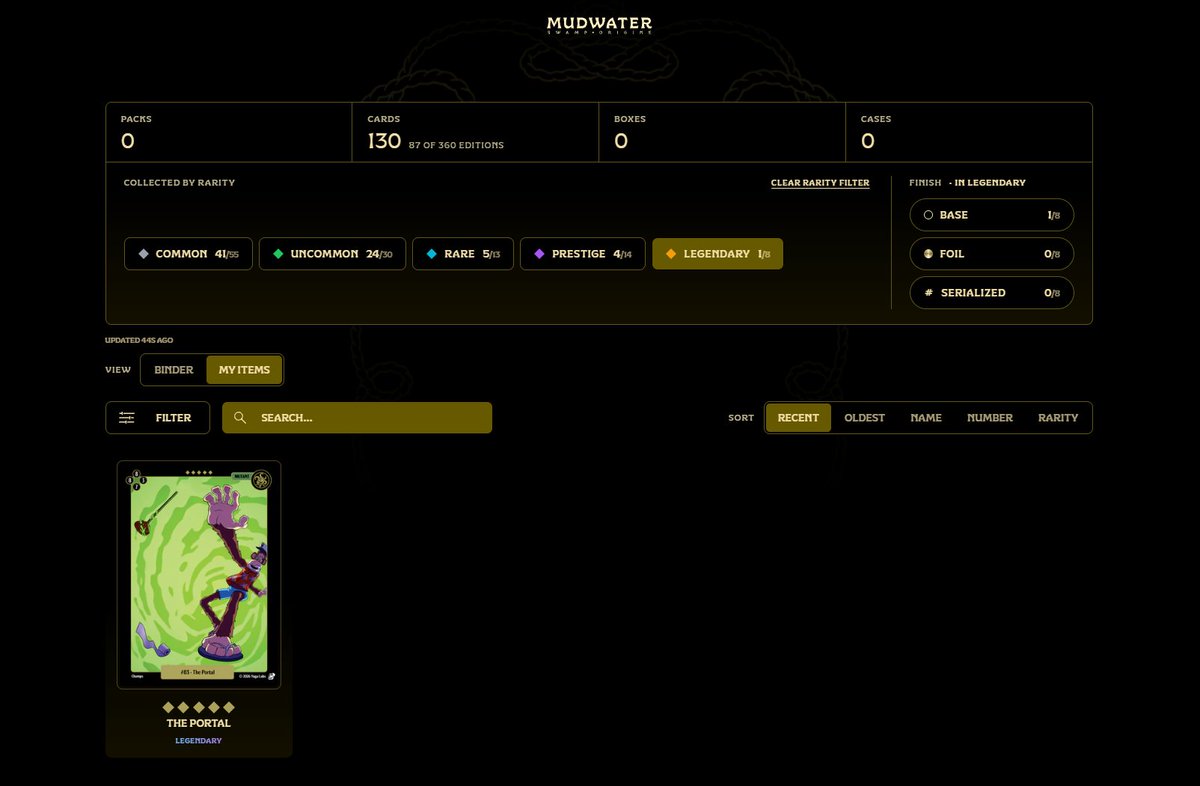Click the Common diamond icon
1200x786 pixels.
click(x=143, y=254)
